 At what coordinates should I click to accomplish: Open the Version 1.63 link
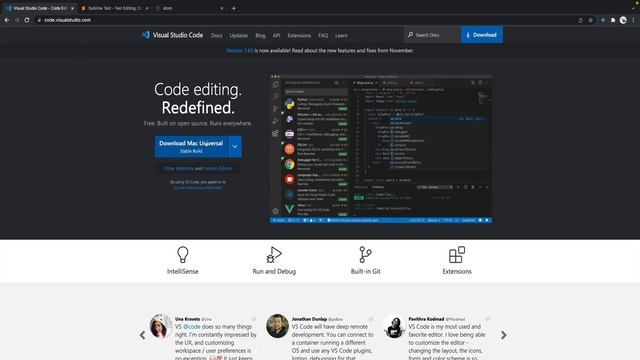(239, 51)
